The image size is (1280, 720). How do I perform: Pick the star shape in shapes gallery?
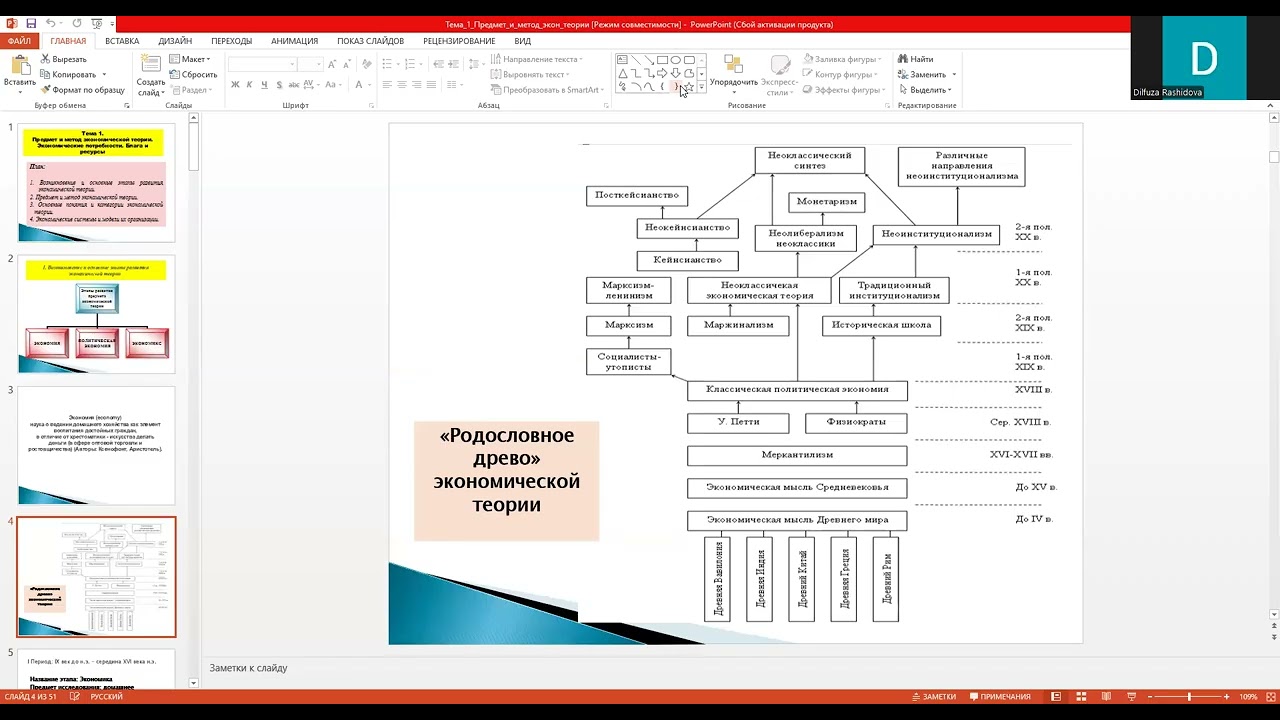pos(688,87)
